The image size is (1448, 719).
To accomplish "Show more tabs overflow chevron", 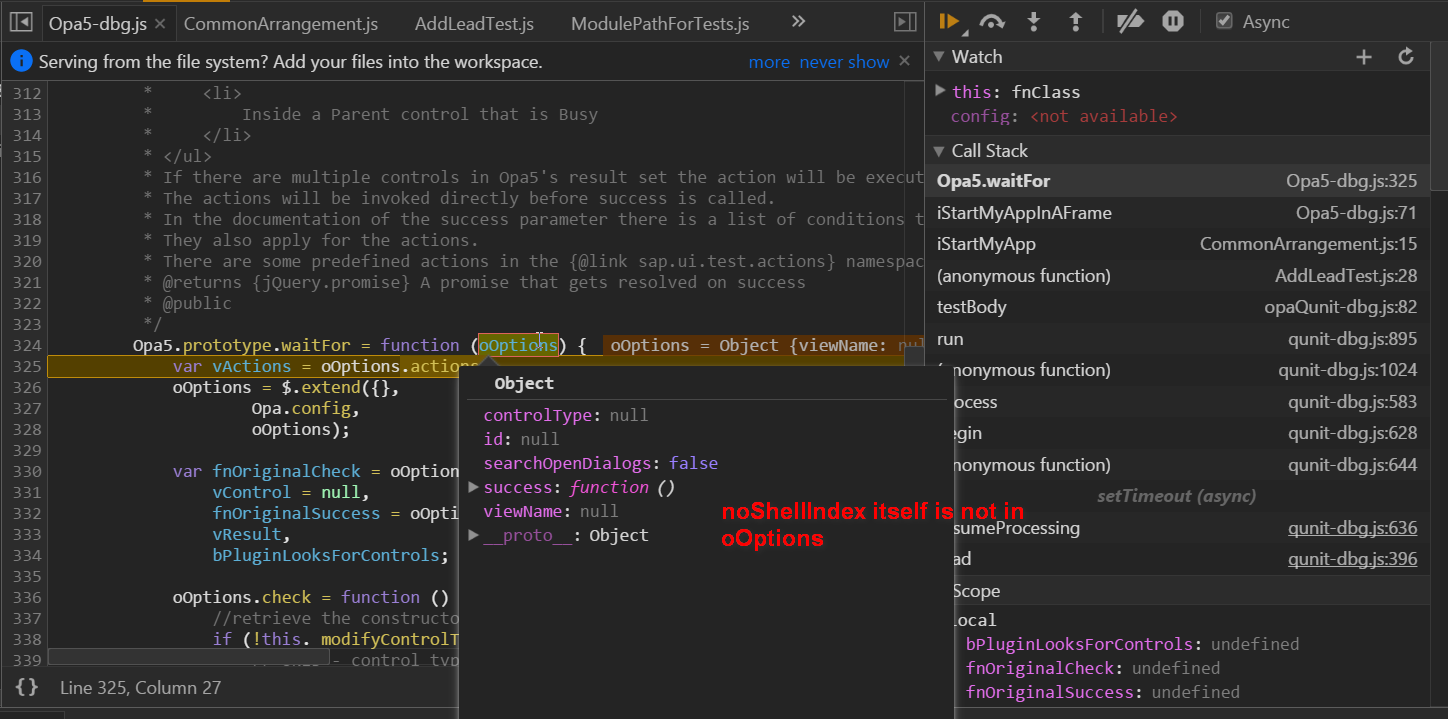I will coord(798,22).
